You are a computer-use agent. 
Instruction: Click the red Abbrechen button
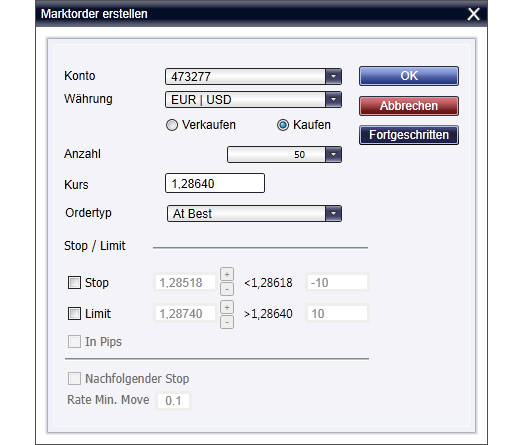[x=409, y=106]
